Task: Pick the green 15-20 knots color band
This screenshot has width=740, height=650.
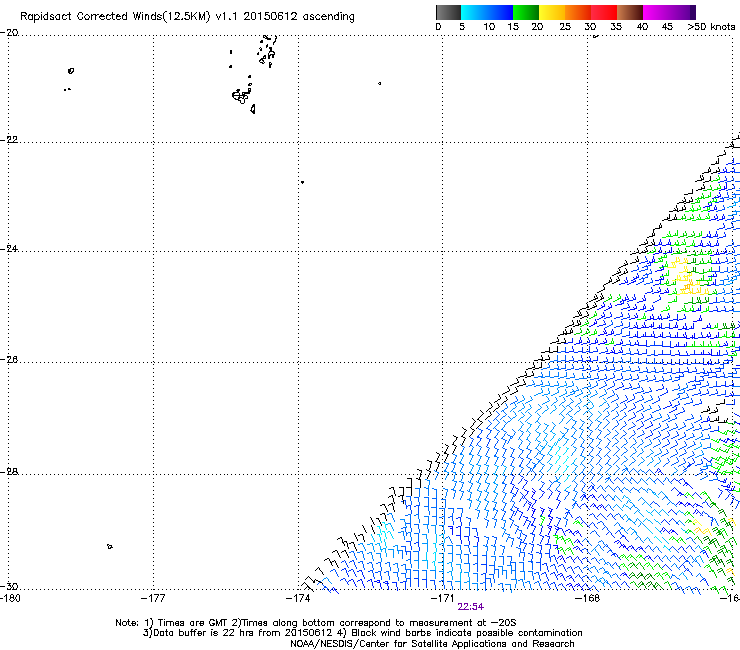Action: tap(526, 13)
